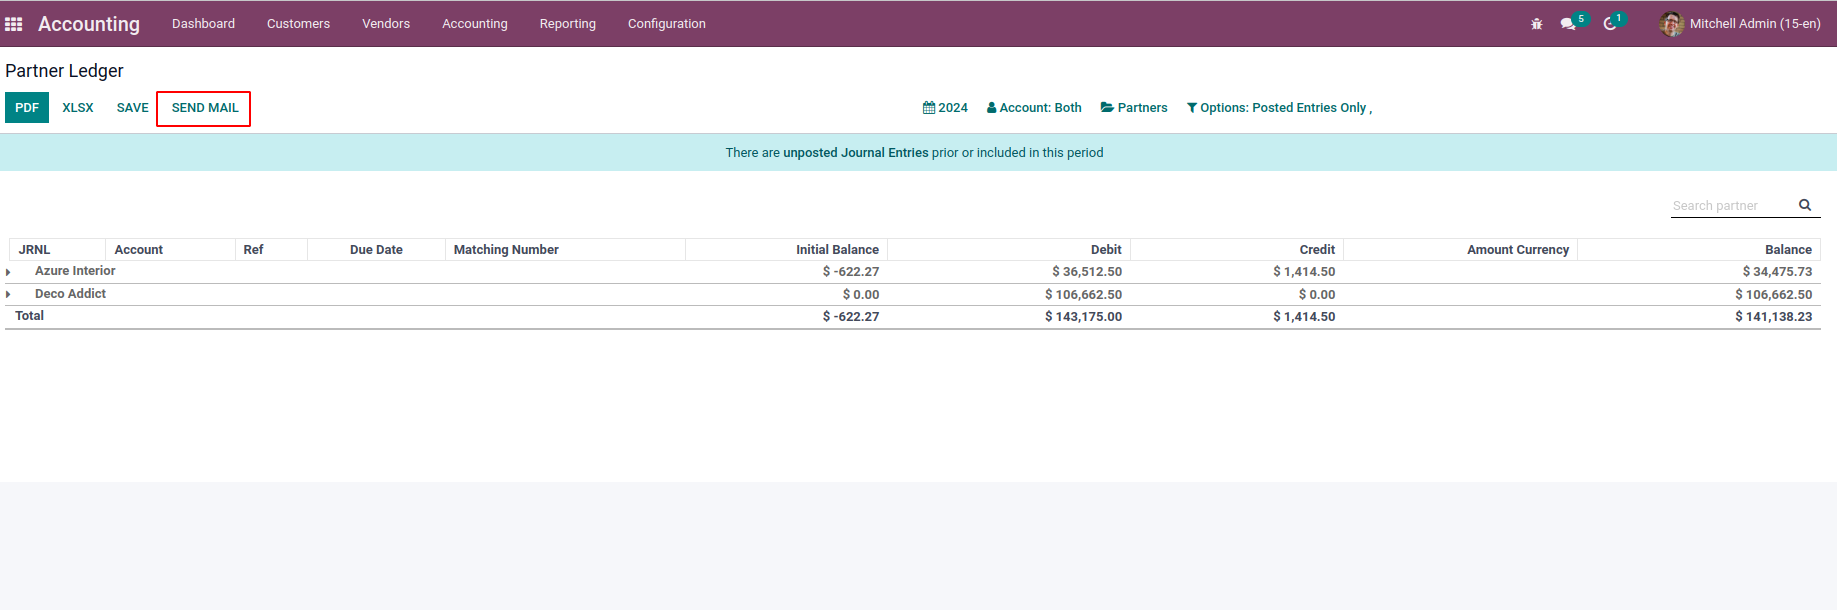This screenshot has width=1837, height=610.
Task: Open Options: Posted Entries Only dropdown
Action: 1279,108
